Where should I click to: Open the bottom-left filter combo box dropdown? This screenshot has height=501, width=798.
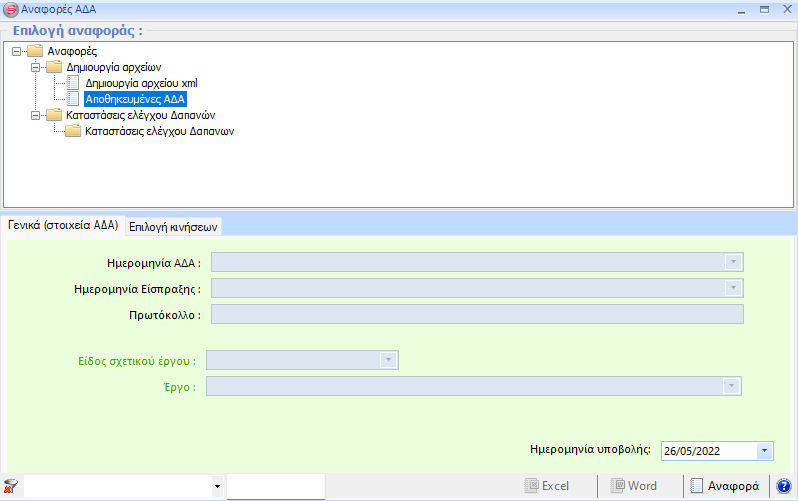point(217,487)
